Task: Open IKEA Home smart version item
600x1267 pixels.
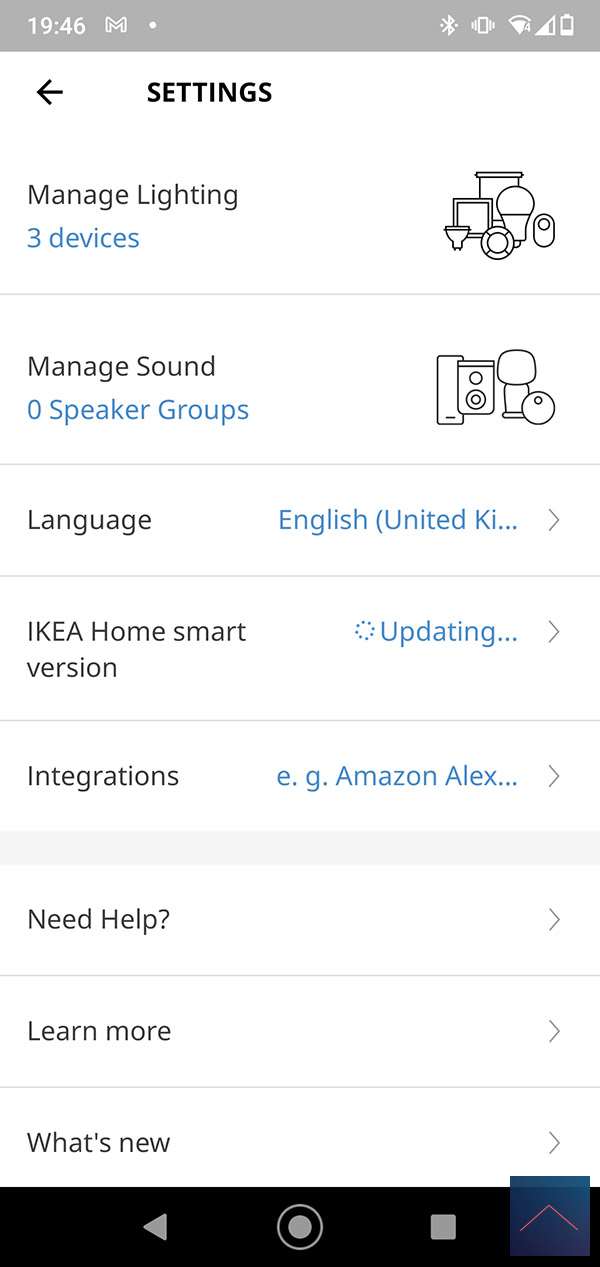Action: pyautogui.click(x=136, y=649)
